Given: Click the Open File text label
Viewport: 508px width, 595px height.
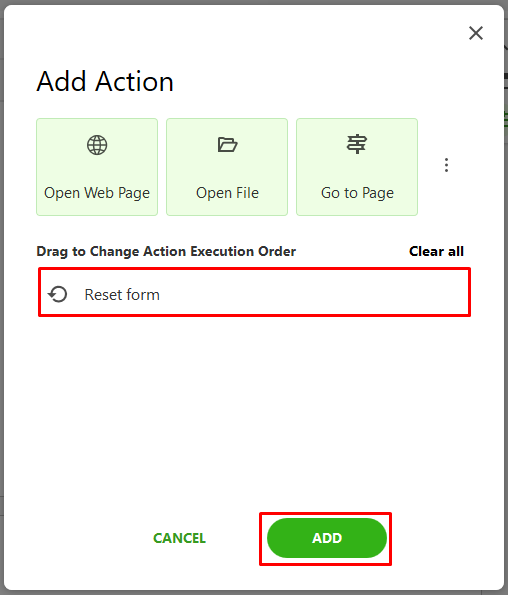Looking at the screenshot, I should tap(227, 193).
